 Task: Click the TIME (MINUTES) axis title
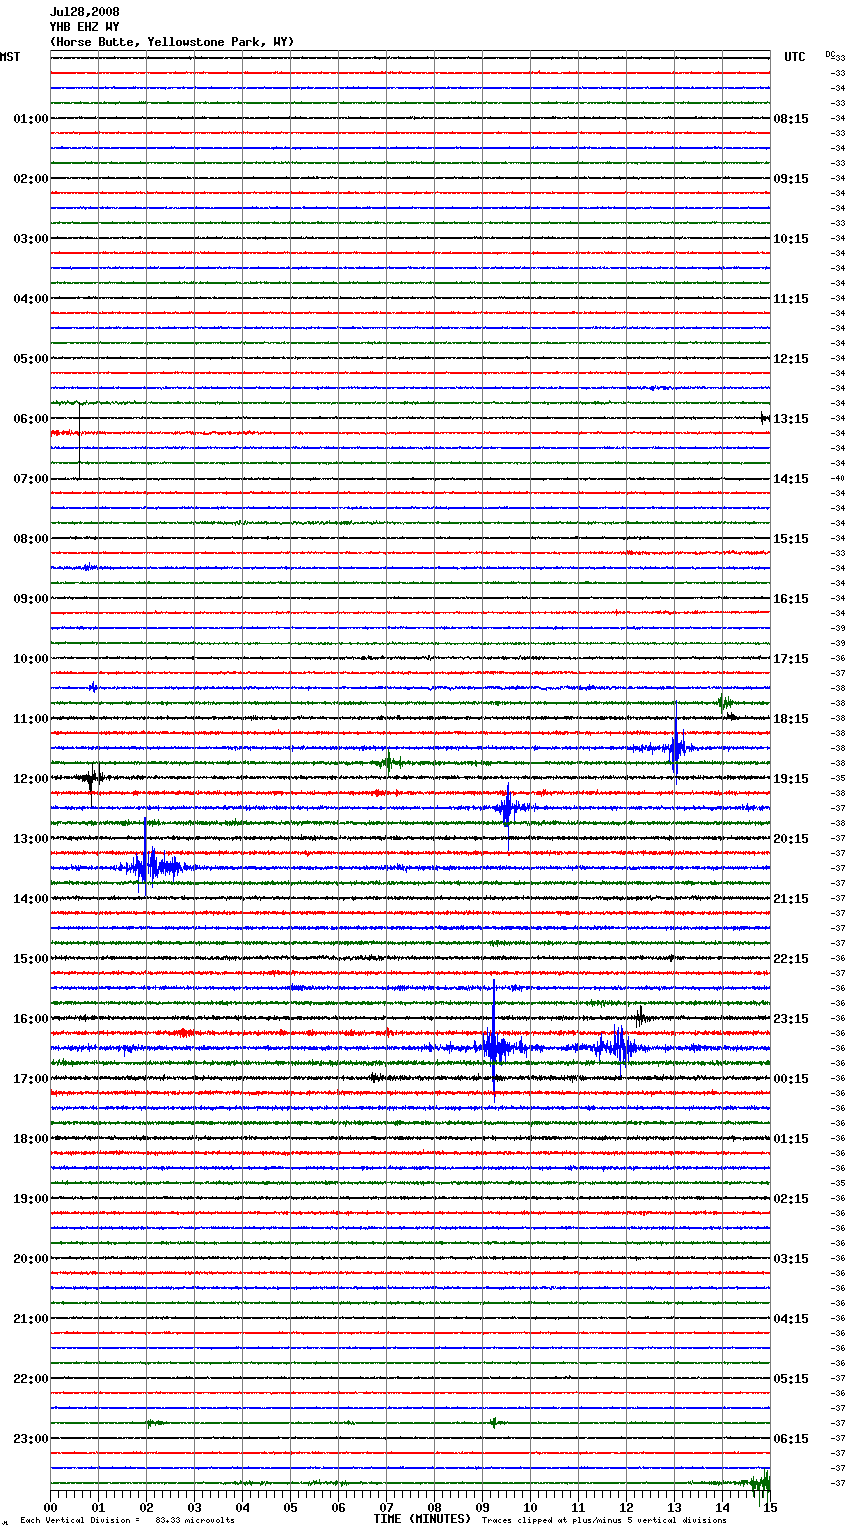click(422, 1519)
